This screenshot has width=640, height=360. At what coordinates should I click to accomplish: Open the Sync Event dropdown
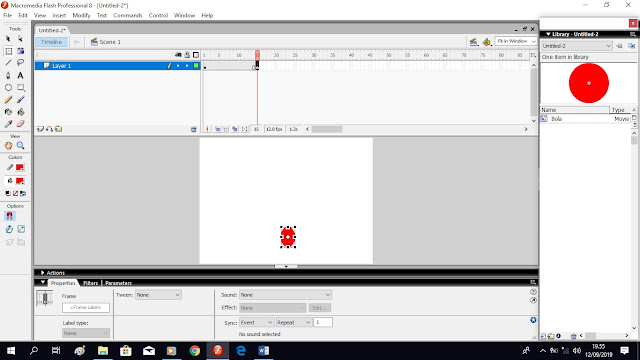(256, 322)
